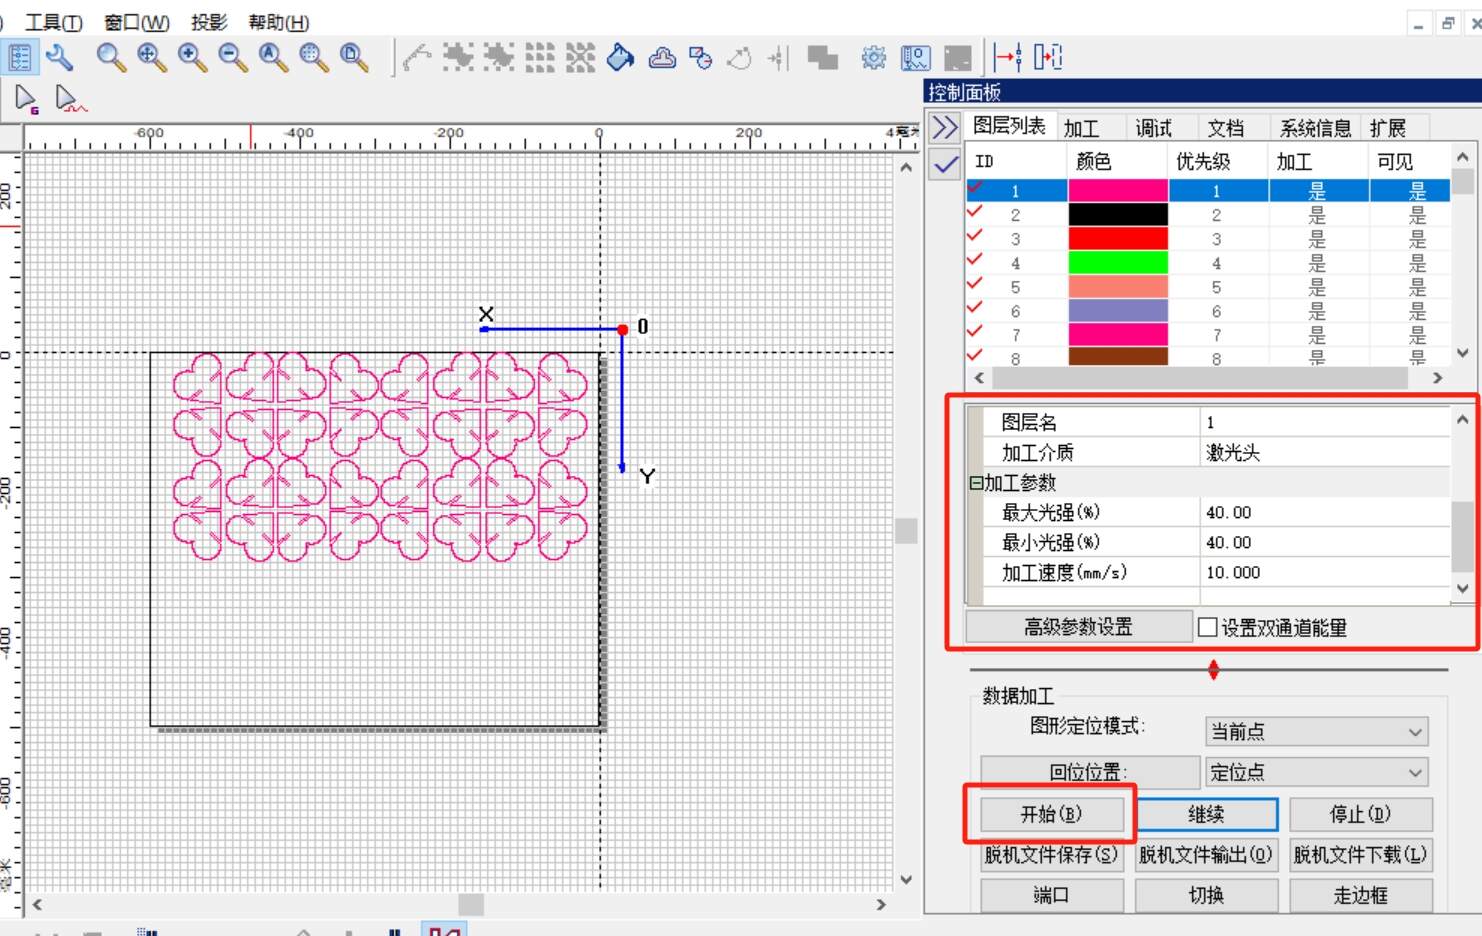Click the zoom in magnifier icon

pos(192,57)
